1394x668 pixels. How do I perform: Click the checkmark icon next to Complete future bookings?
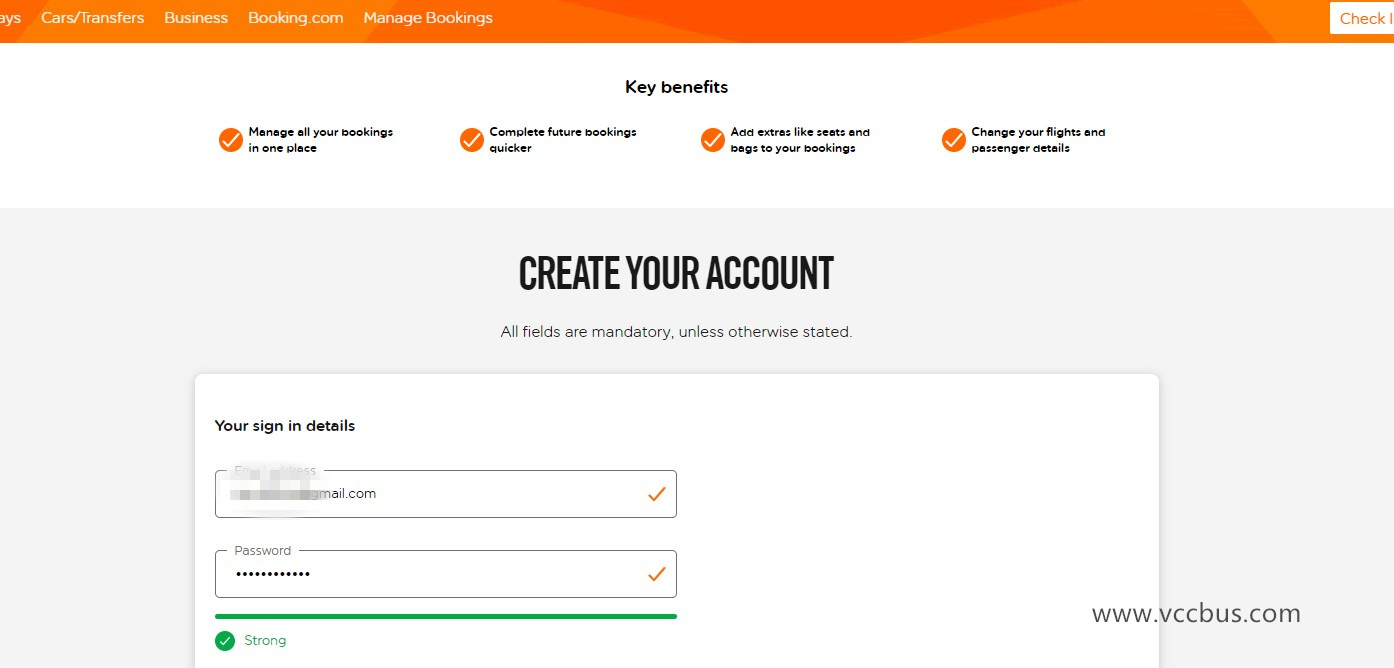[x=472, y=140]
